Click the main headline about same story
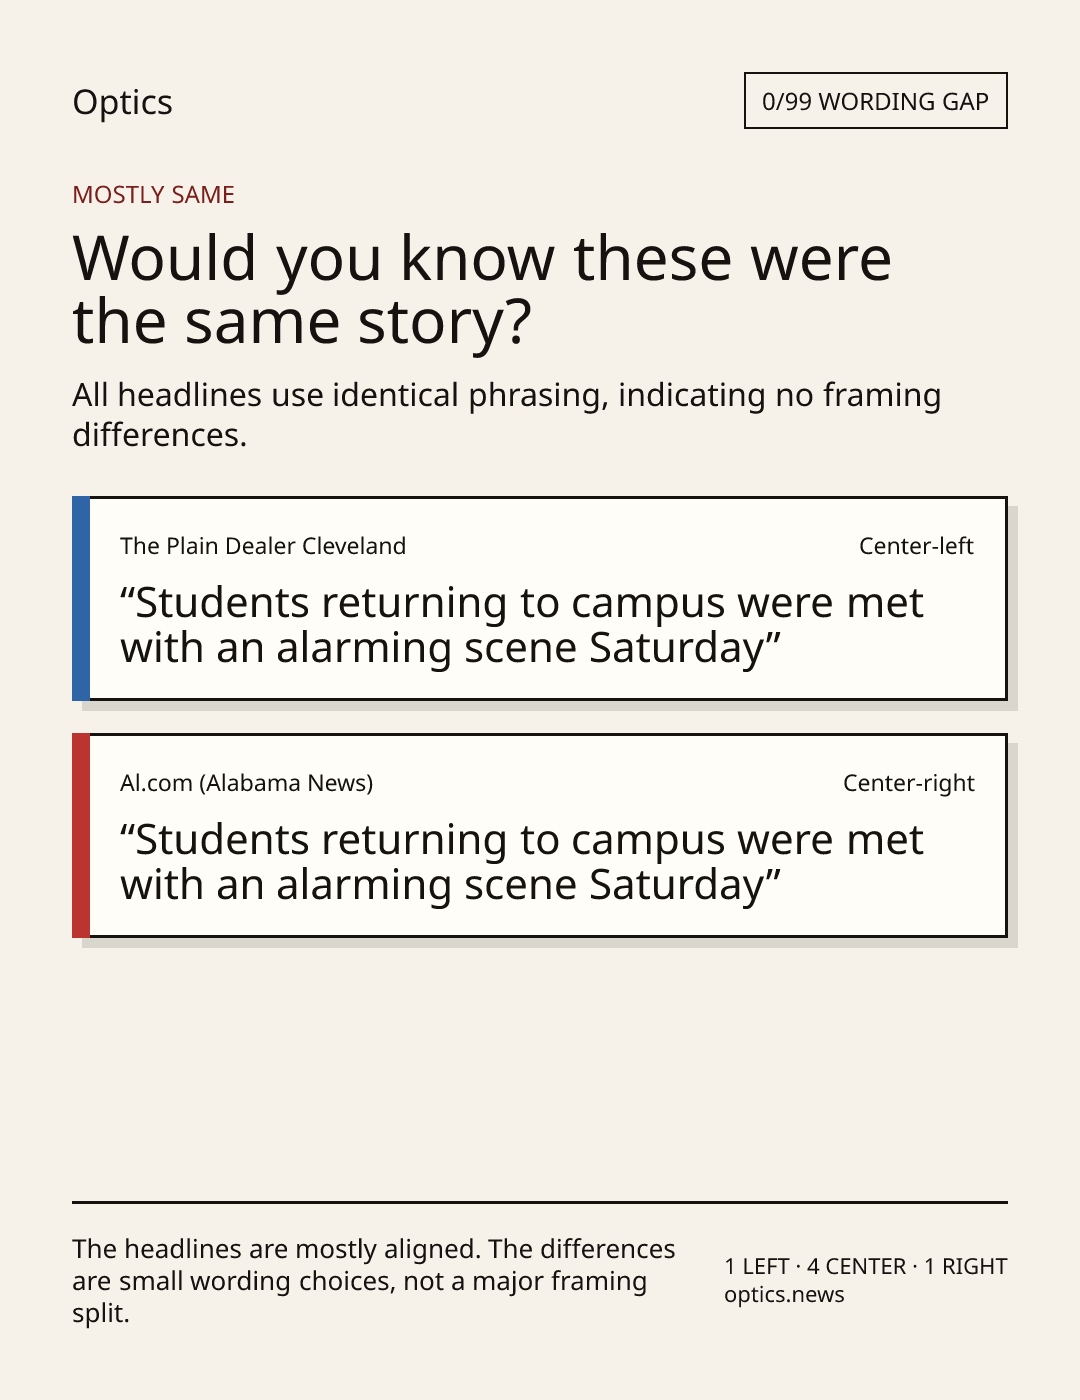The height and width of the screenshot is (1400, 1080). (x=482, y=289)
